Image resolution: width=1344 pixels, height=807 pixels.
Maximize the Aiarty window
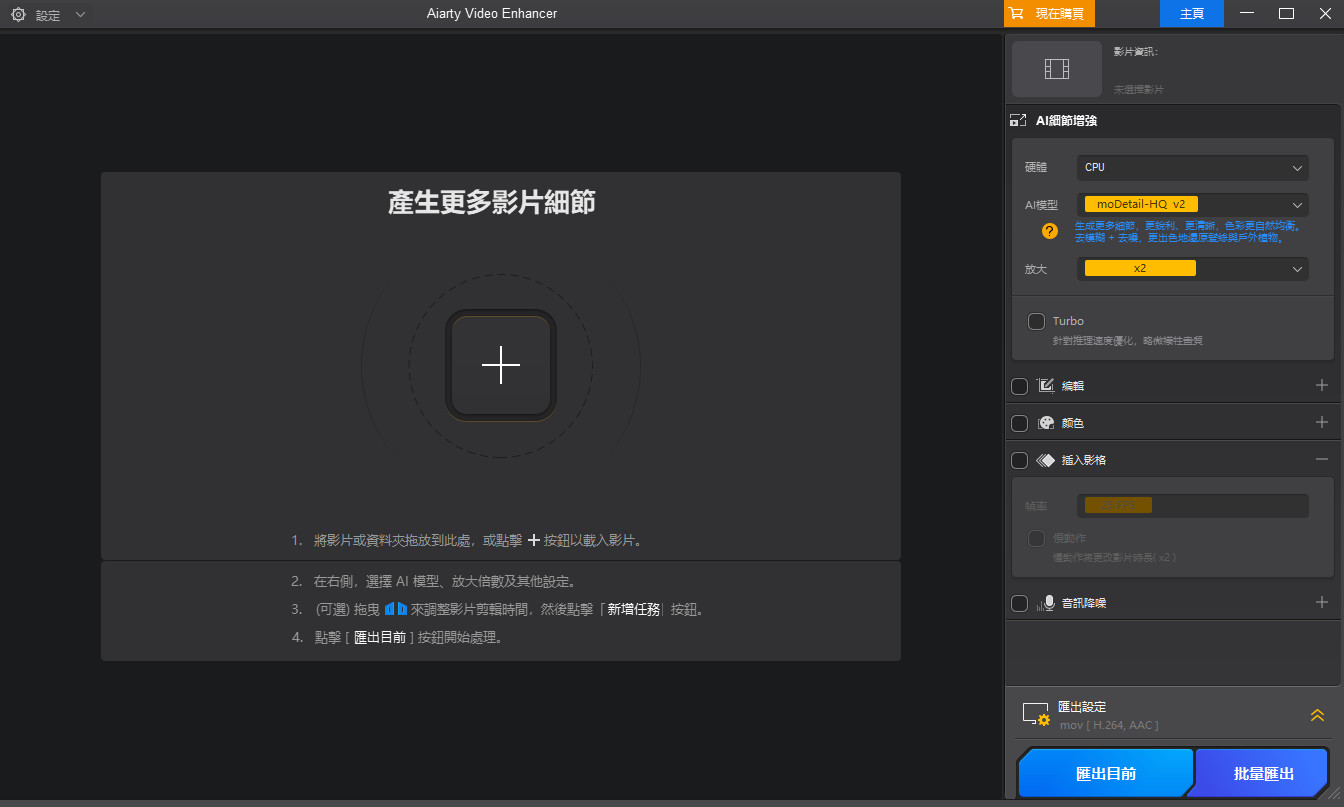tap(1287, 14)
